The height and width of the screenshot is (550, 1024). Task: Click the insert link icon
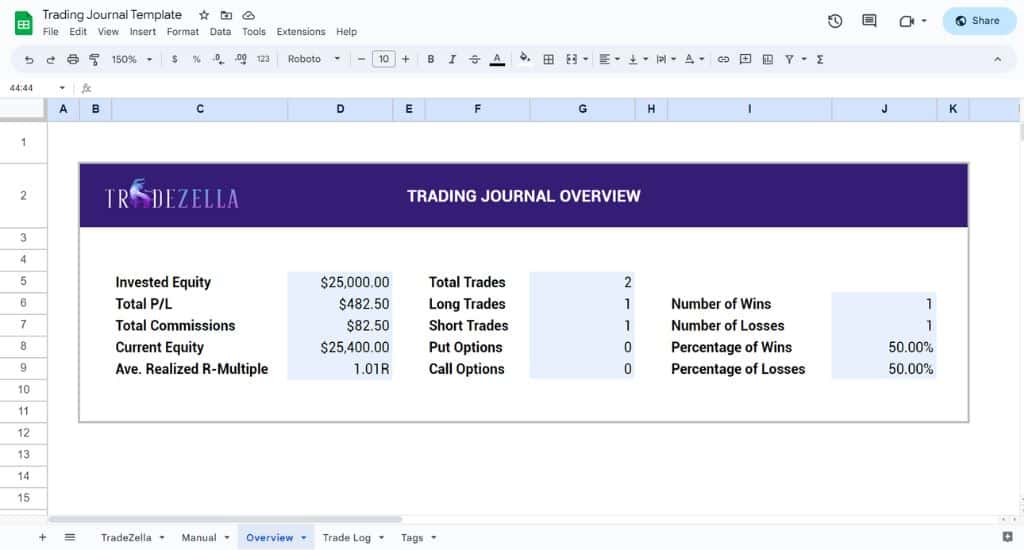(x=723, y=59)
